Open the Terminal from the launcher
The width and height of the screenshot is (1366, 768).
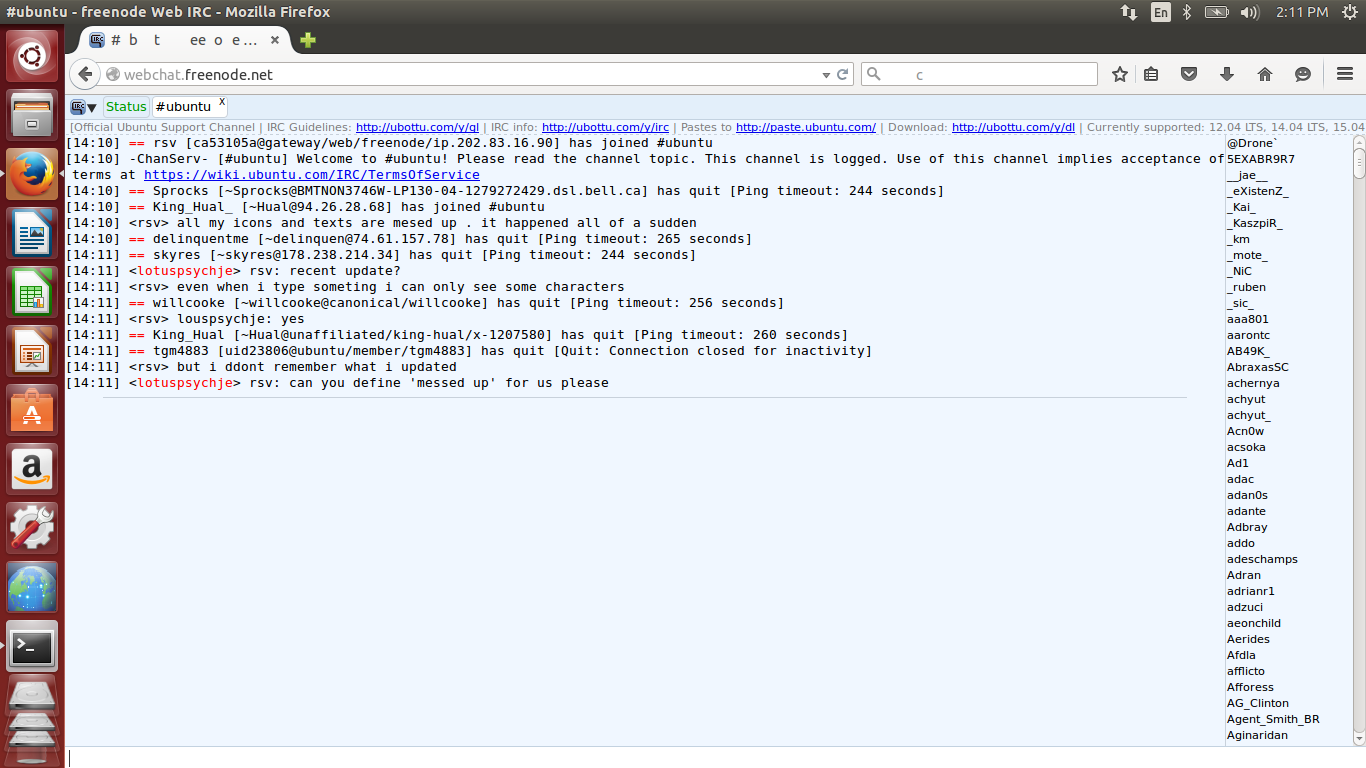click(33, 645)
